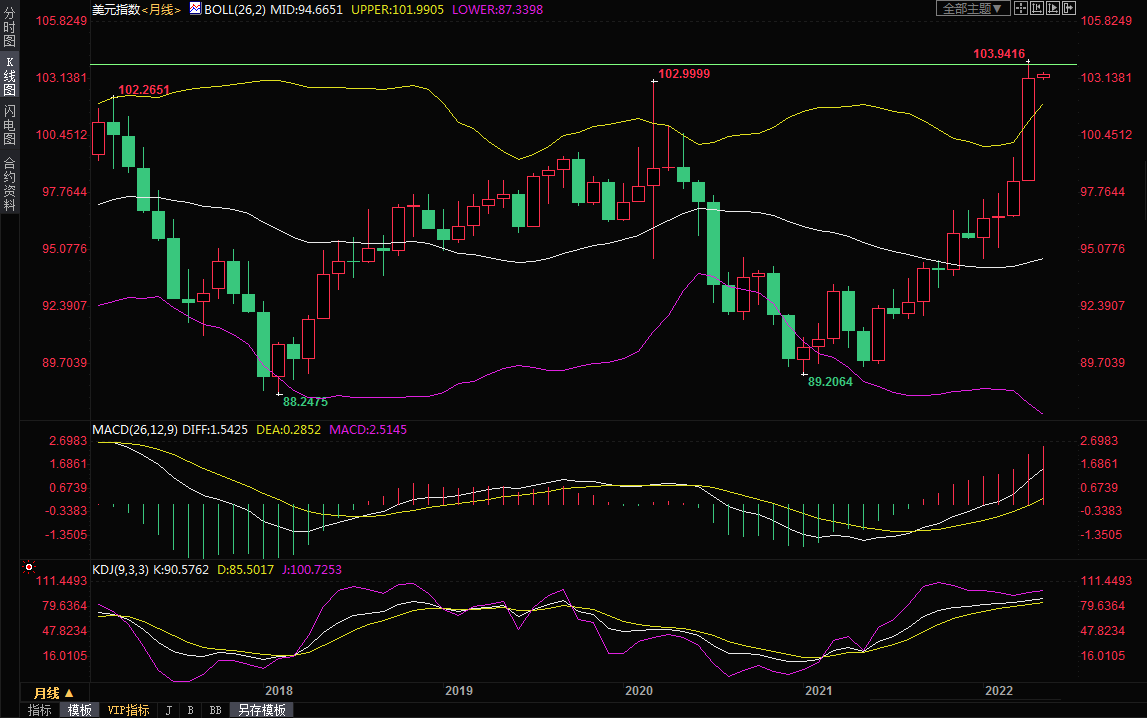This screenshot has width=1147, height=718.
Task: Click the B indicator shortcut button
Action: (x=190, y=710)
